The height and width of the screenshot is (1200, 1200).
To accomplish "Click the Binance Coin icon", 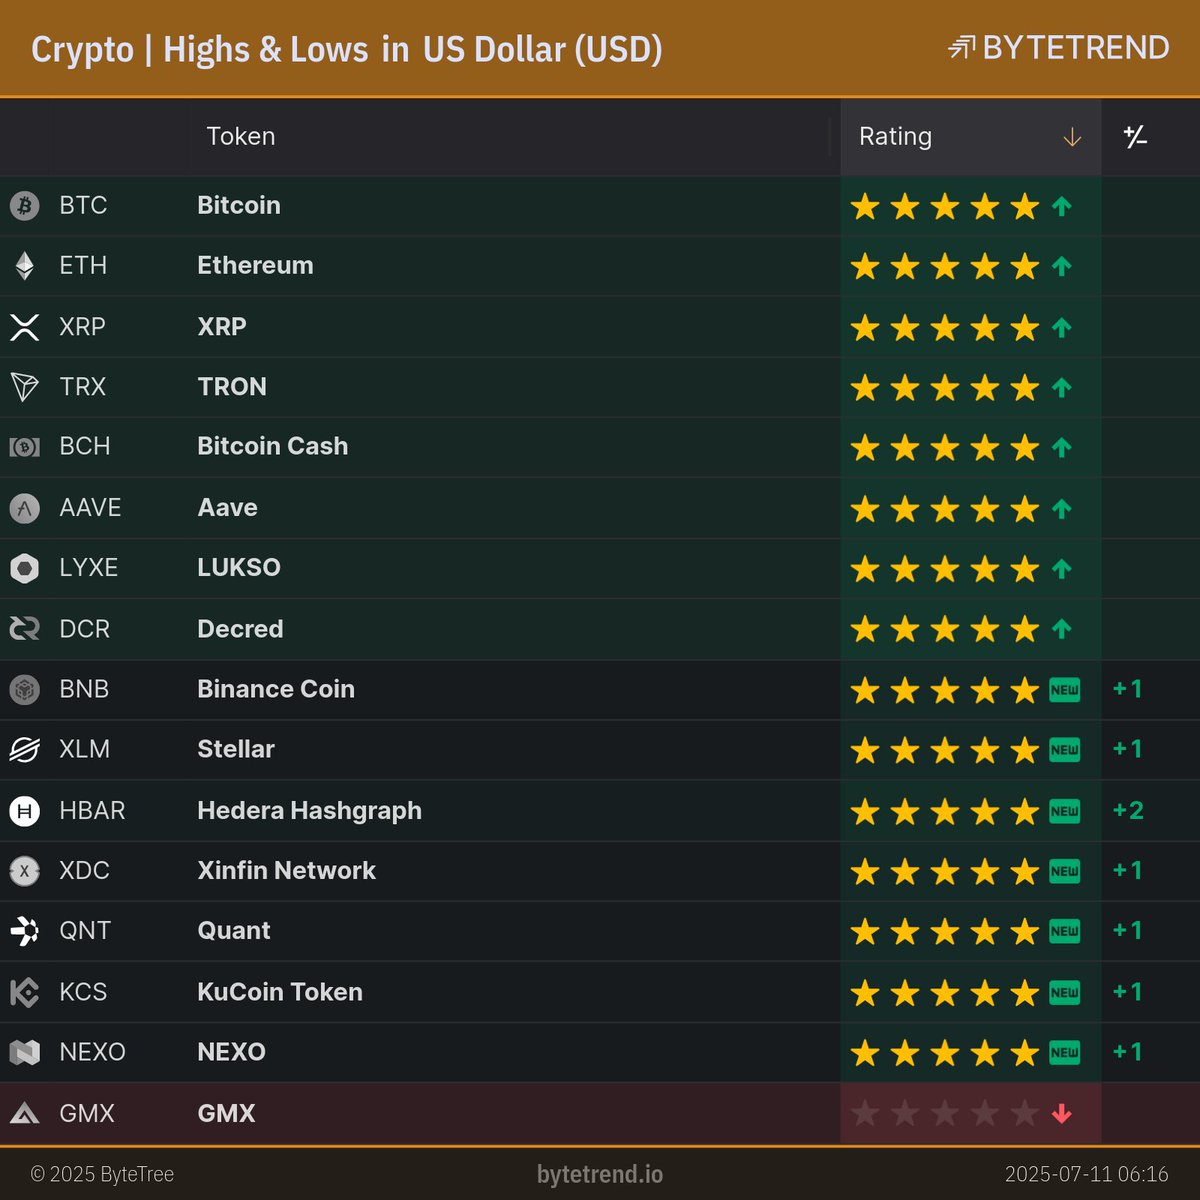I will (24, 689).
